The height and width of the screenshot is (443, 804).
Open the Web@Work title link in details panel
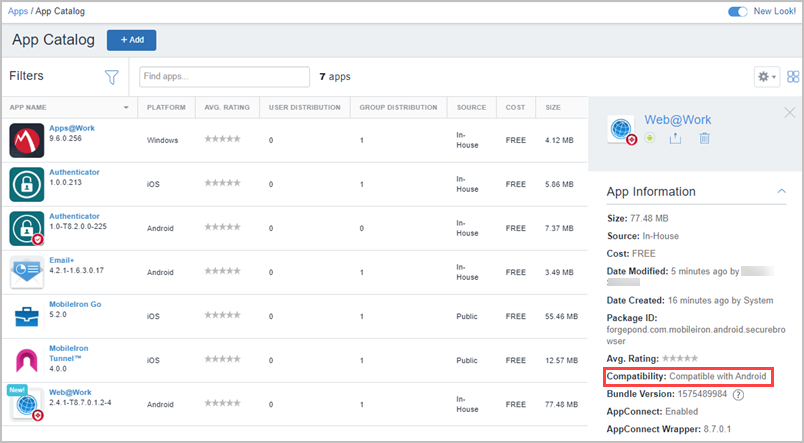point(677,120)
